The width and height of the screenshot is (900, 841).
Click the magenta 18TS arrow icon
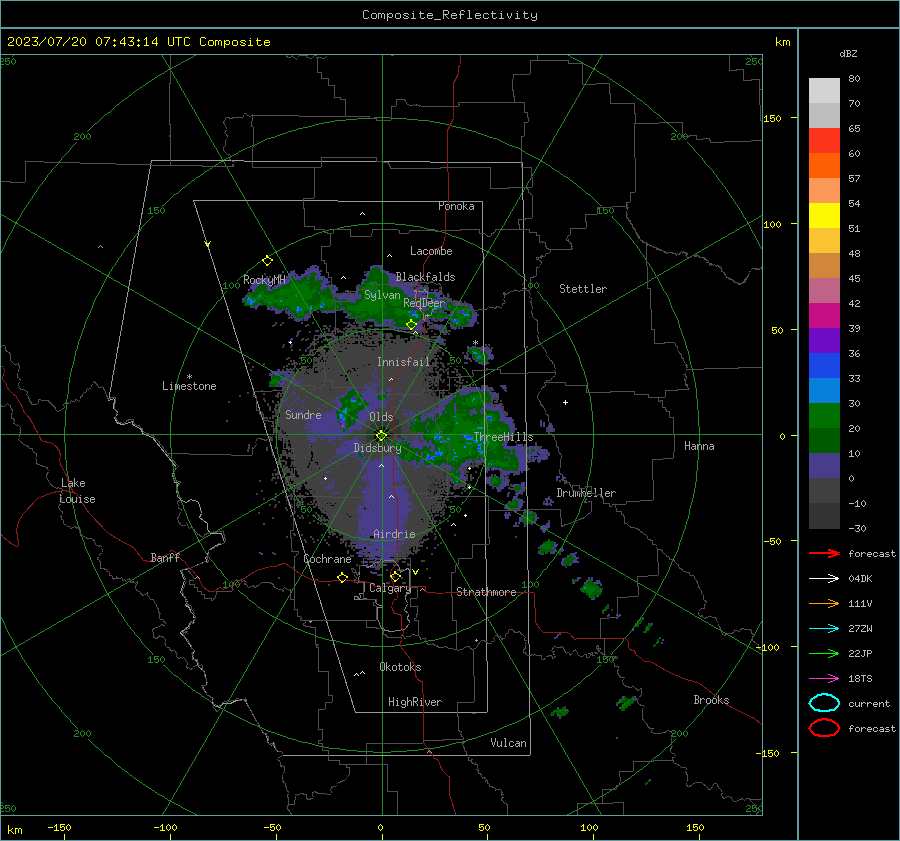(824, 678)
